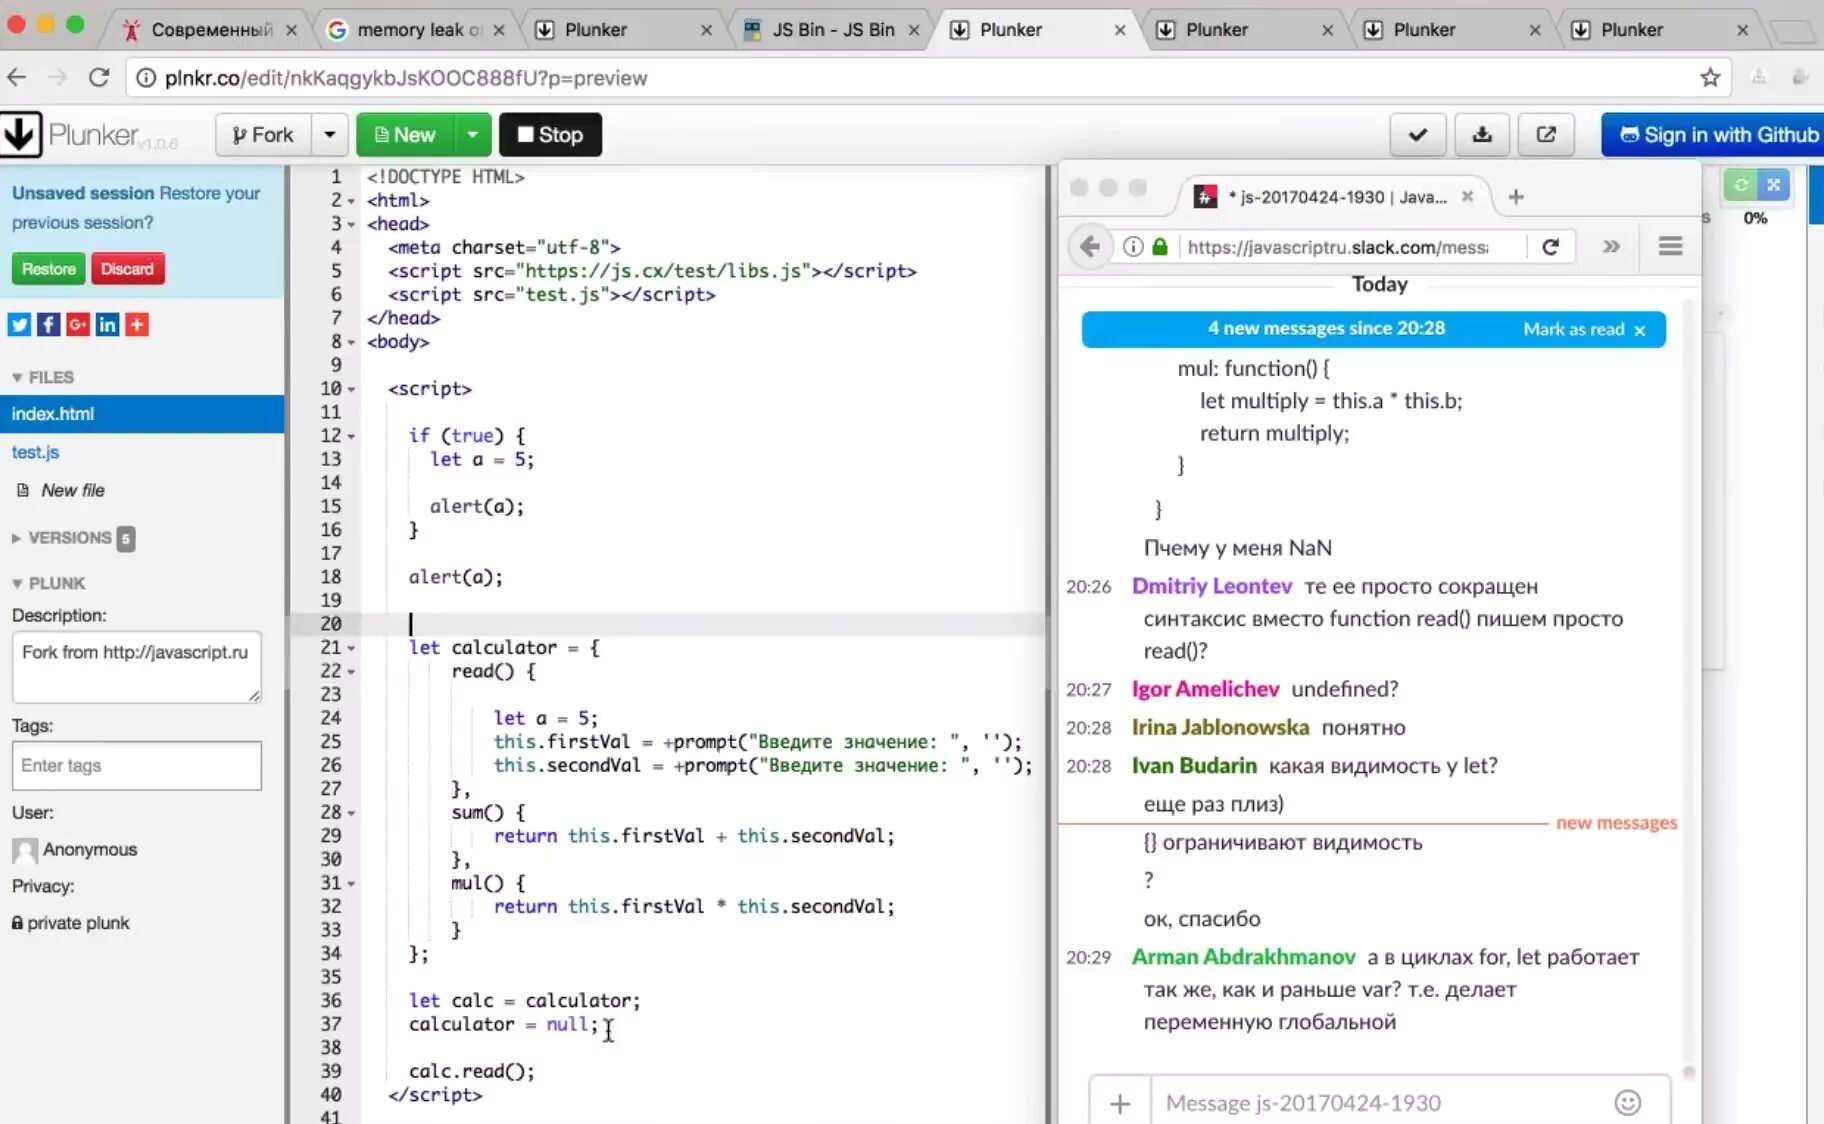Discard the previous session
Image resolution: width=1824 pixels, height=1124 pixels.
[127, 269]
